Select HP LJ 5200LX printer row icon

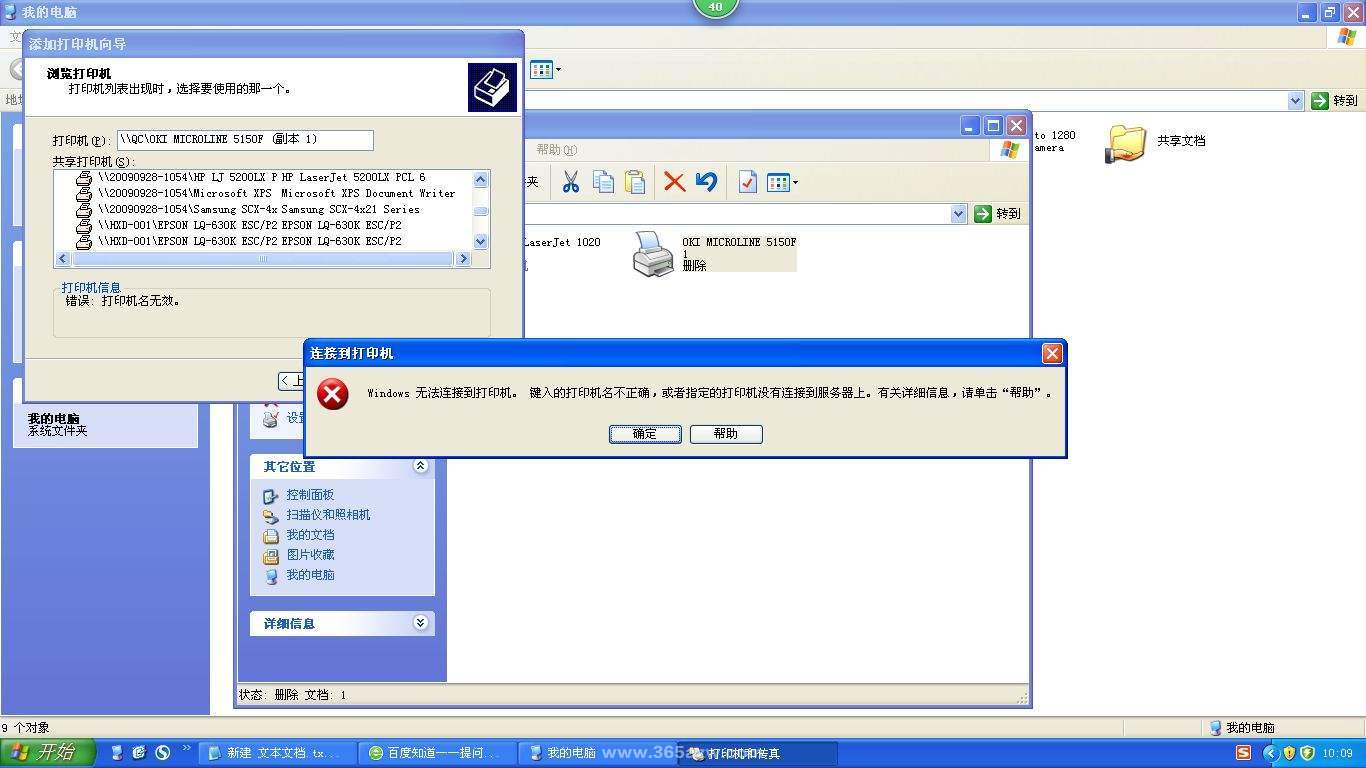(85, 178)
